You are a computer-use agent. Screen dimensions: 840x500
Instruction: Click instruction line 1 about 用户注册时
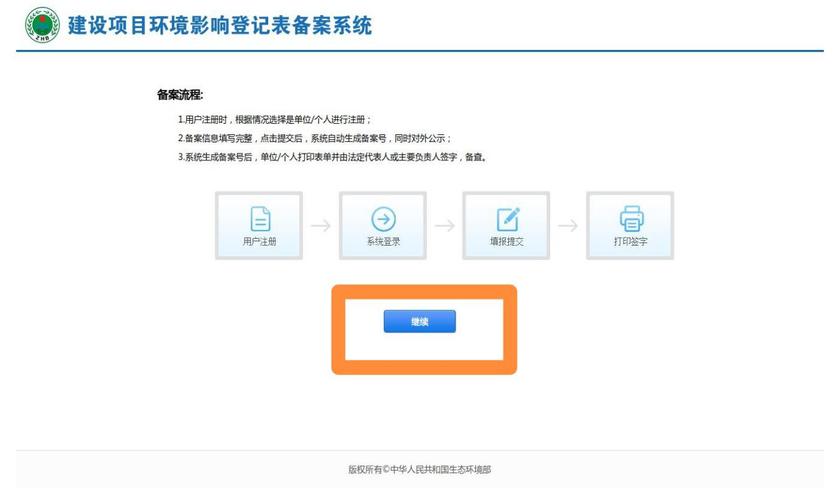tap(274, 119)
